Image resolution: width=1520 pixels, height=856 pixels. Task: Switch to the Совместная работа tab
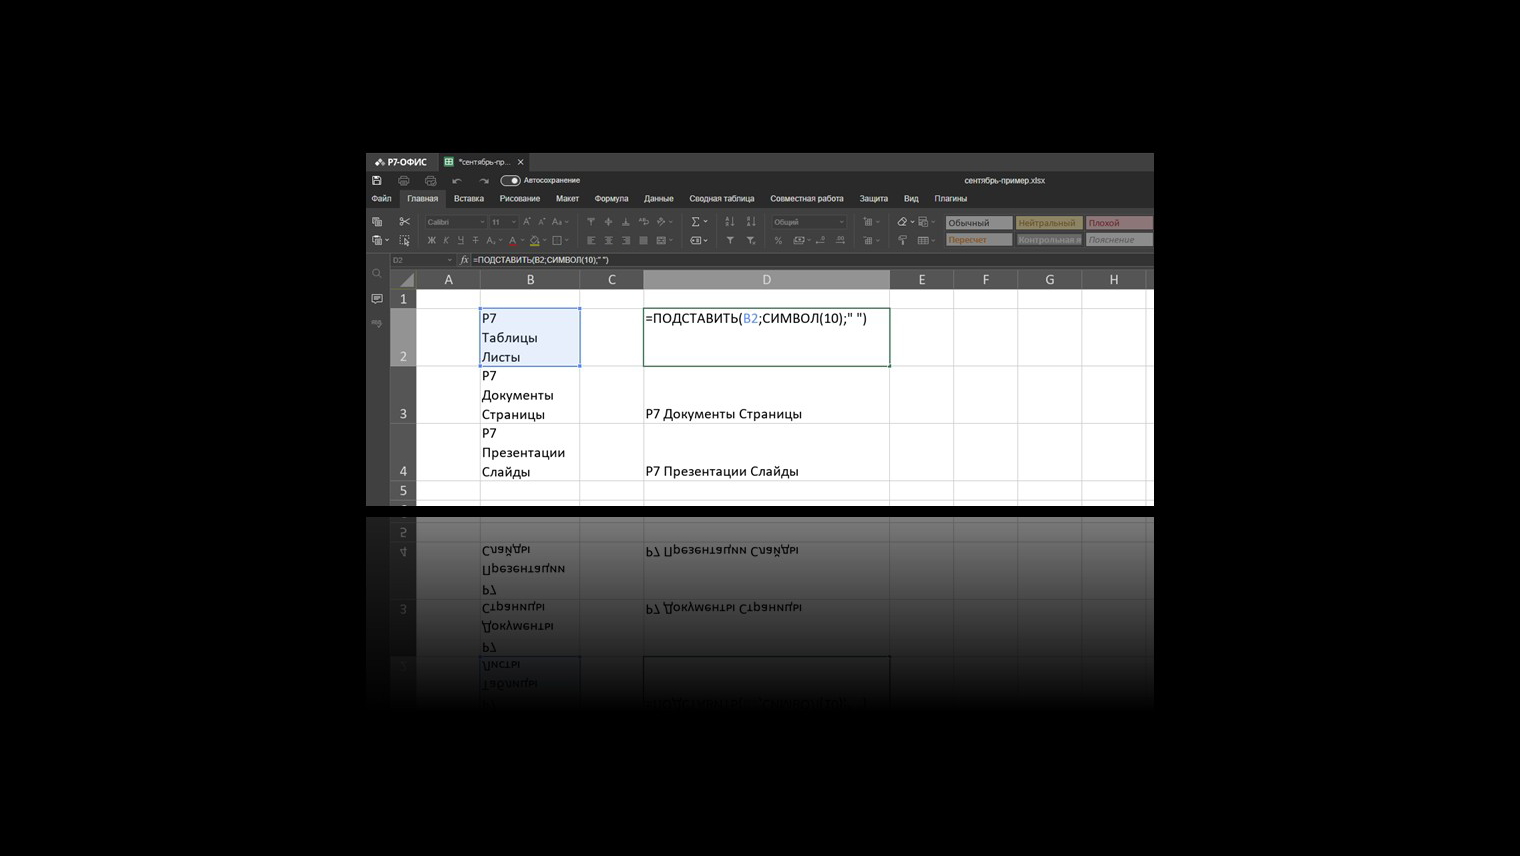click(x=807, y=199)
